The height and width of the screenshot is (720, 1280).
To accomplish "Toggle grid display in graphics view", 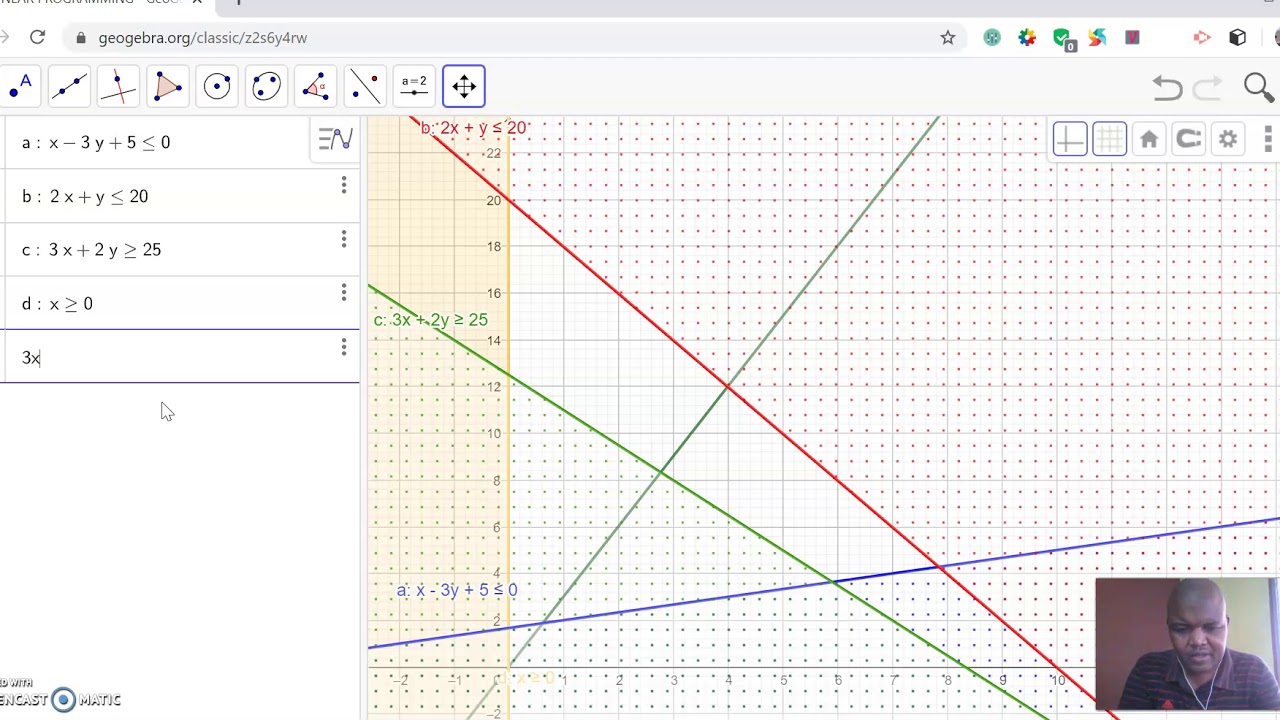I will point(1109,140).
